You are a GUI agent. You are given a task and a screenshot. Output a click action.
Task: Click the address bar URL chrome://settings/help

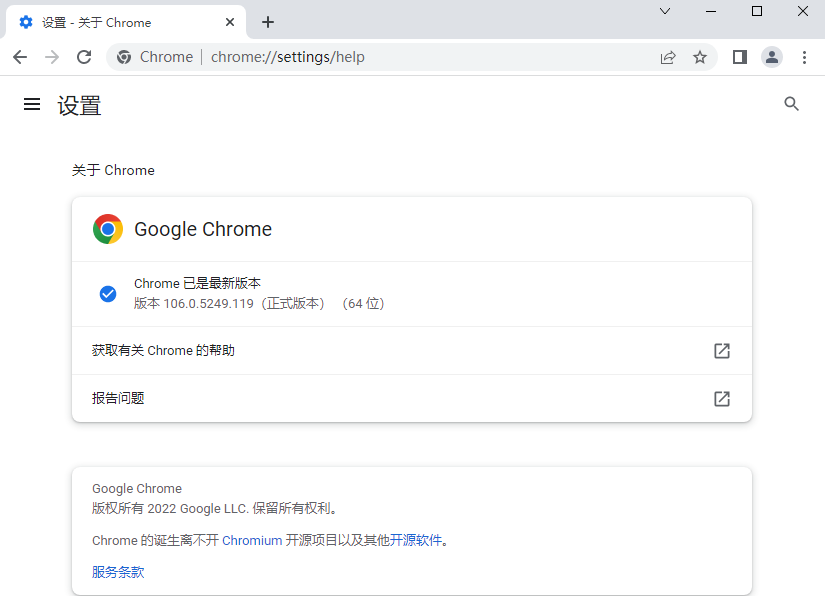pos(288,57)
